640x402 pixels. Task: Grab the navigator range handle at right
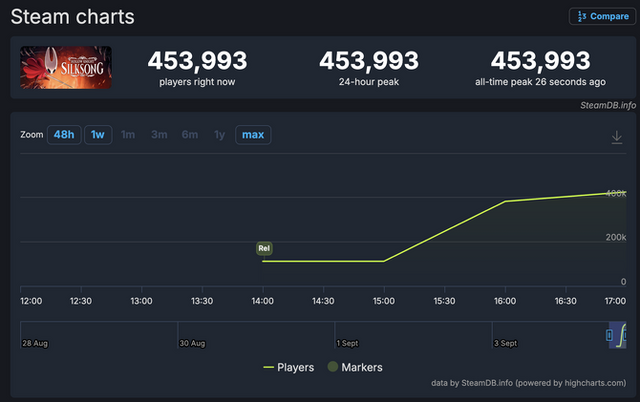point(610,334)
